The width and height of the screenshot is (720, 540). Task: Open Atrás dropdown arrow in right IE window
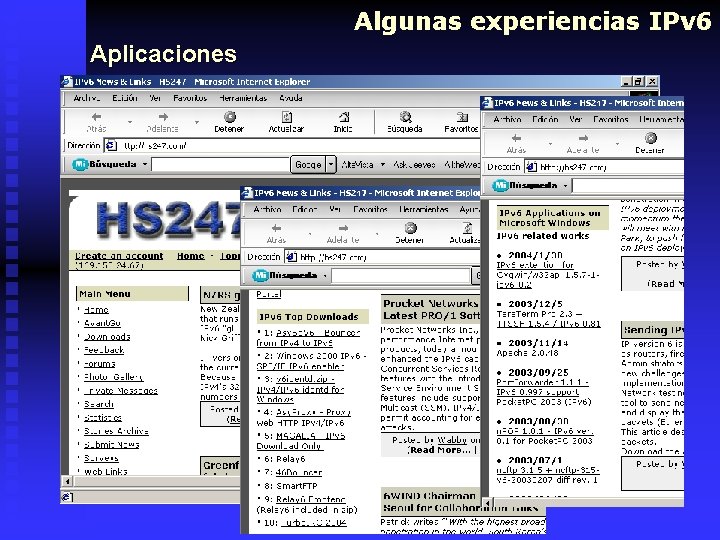(x=550, y=143)
